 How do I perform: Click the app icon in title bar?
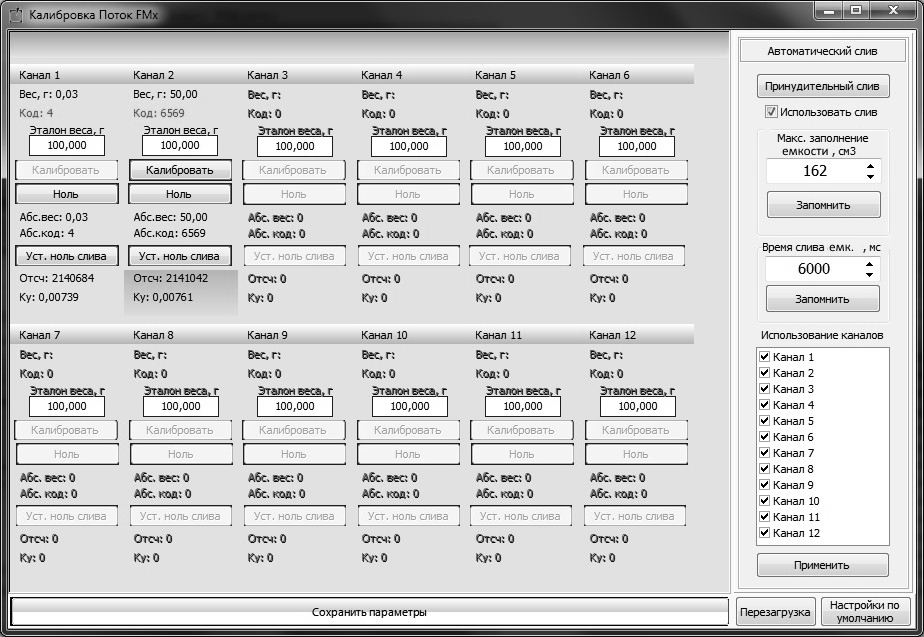pos(15,14)
